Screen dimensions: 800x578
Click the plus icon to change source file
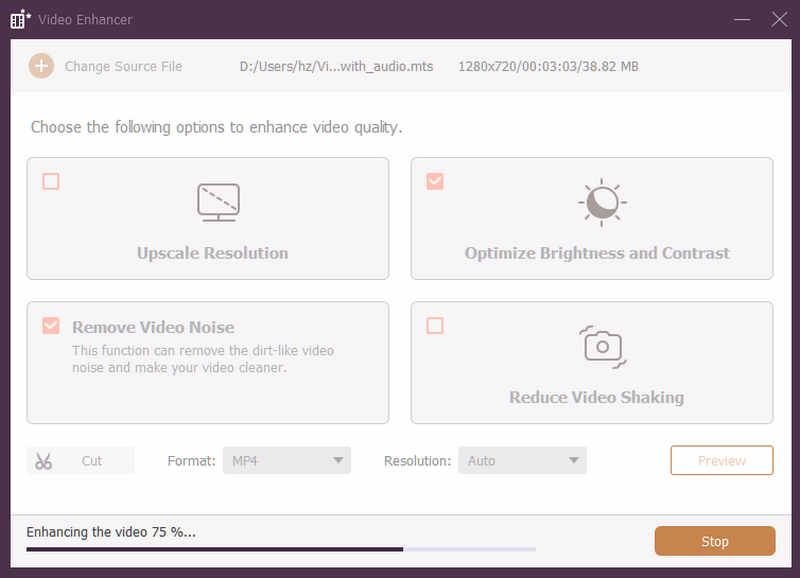point(41,66)
